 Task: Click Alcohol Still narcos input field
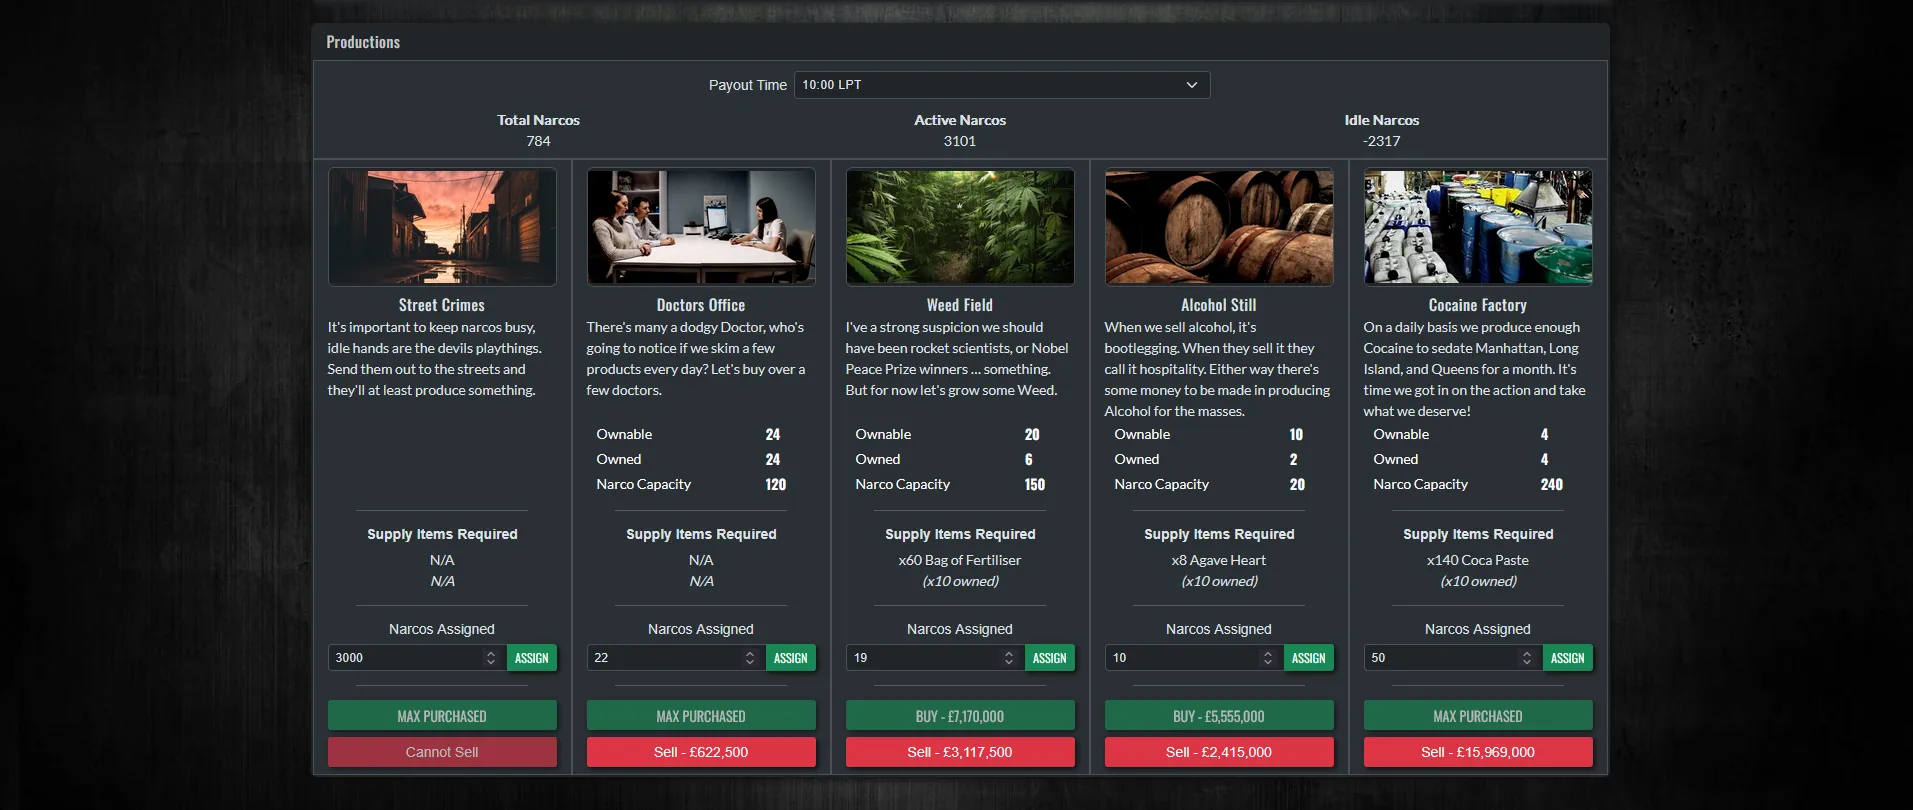click(x=1182, y=658)
